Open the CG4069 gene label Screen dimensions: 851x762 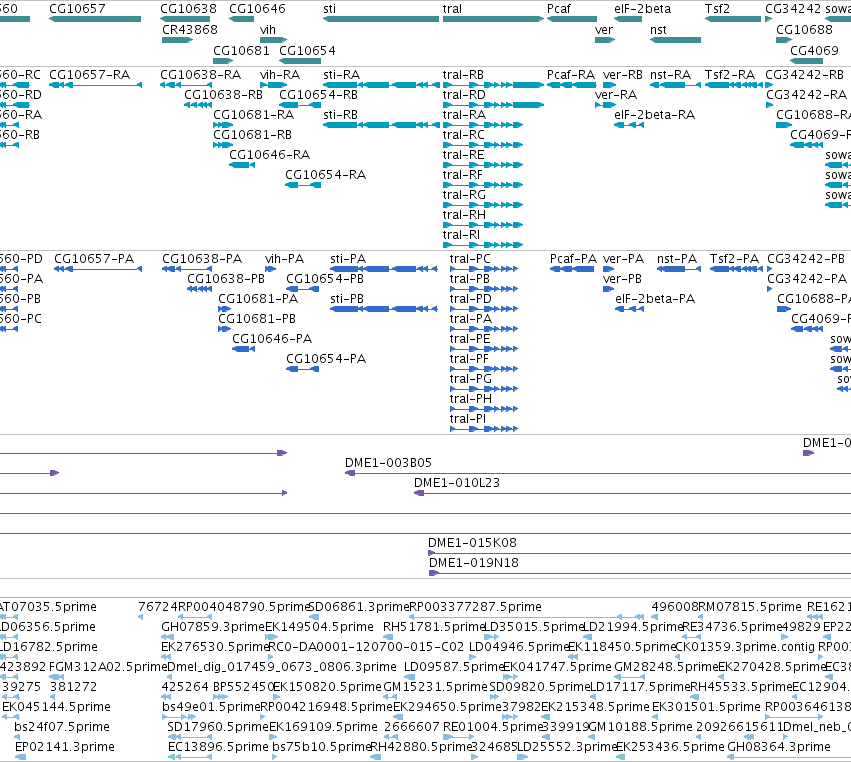[x=814, y=50]
